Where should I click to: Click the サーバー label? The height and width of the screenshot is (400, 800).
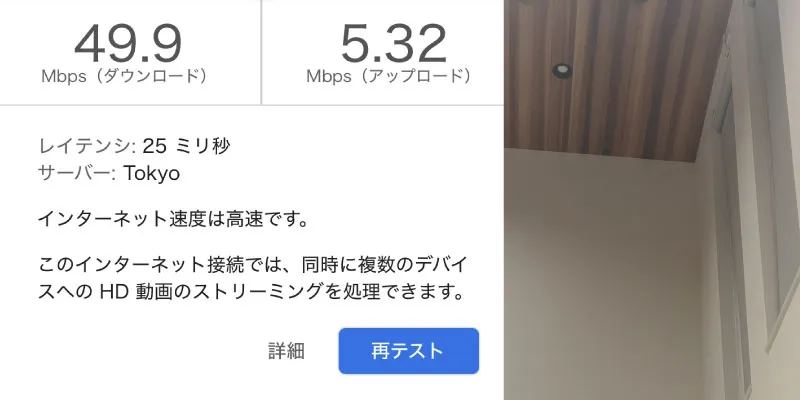coord(78,173)
